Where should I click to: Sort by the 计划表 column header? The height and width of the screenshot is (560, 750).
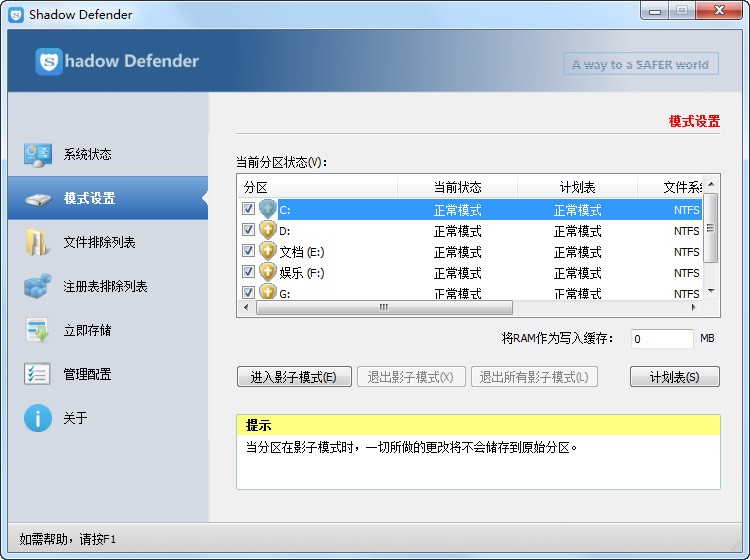(x=577, y=187)
